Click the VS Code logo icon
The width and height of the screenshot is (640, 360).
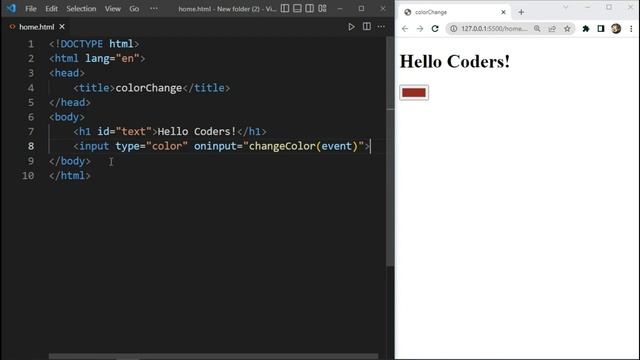tap(11, 8)
